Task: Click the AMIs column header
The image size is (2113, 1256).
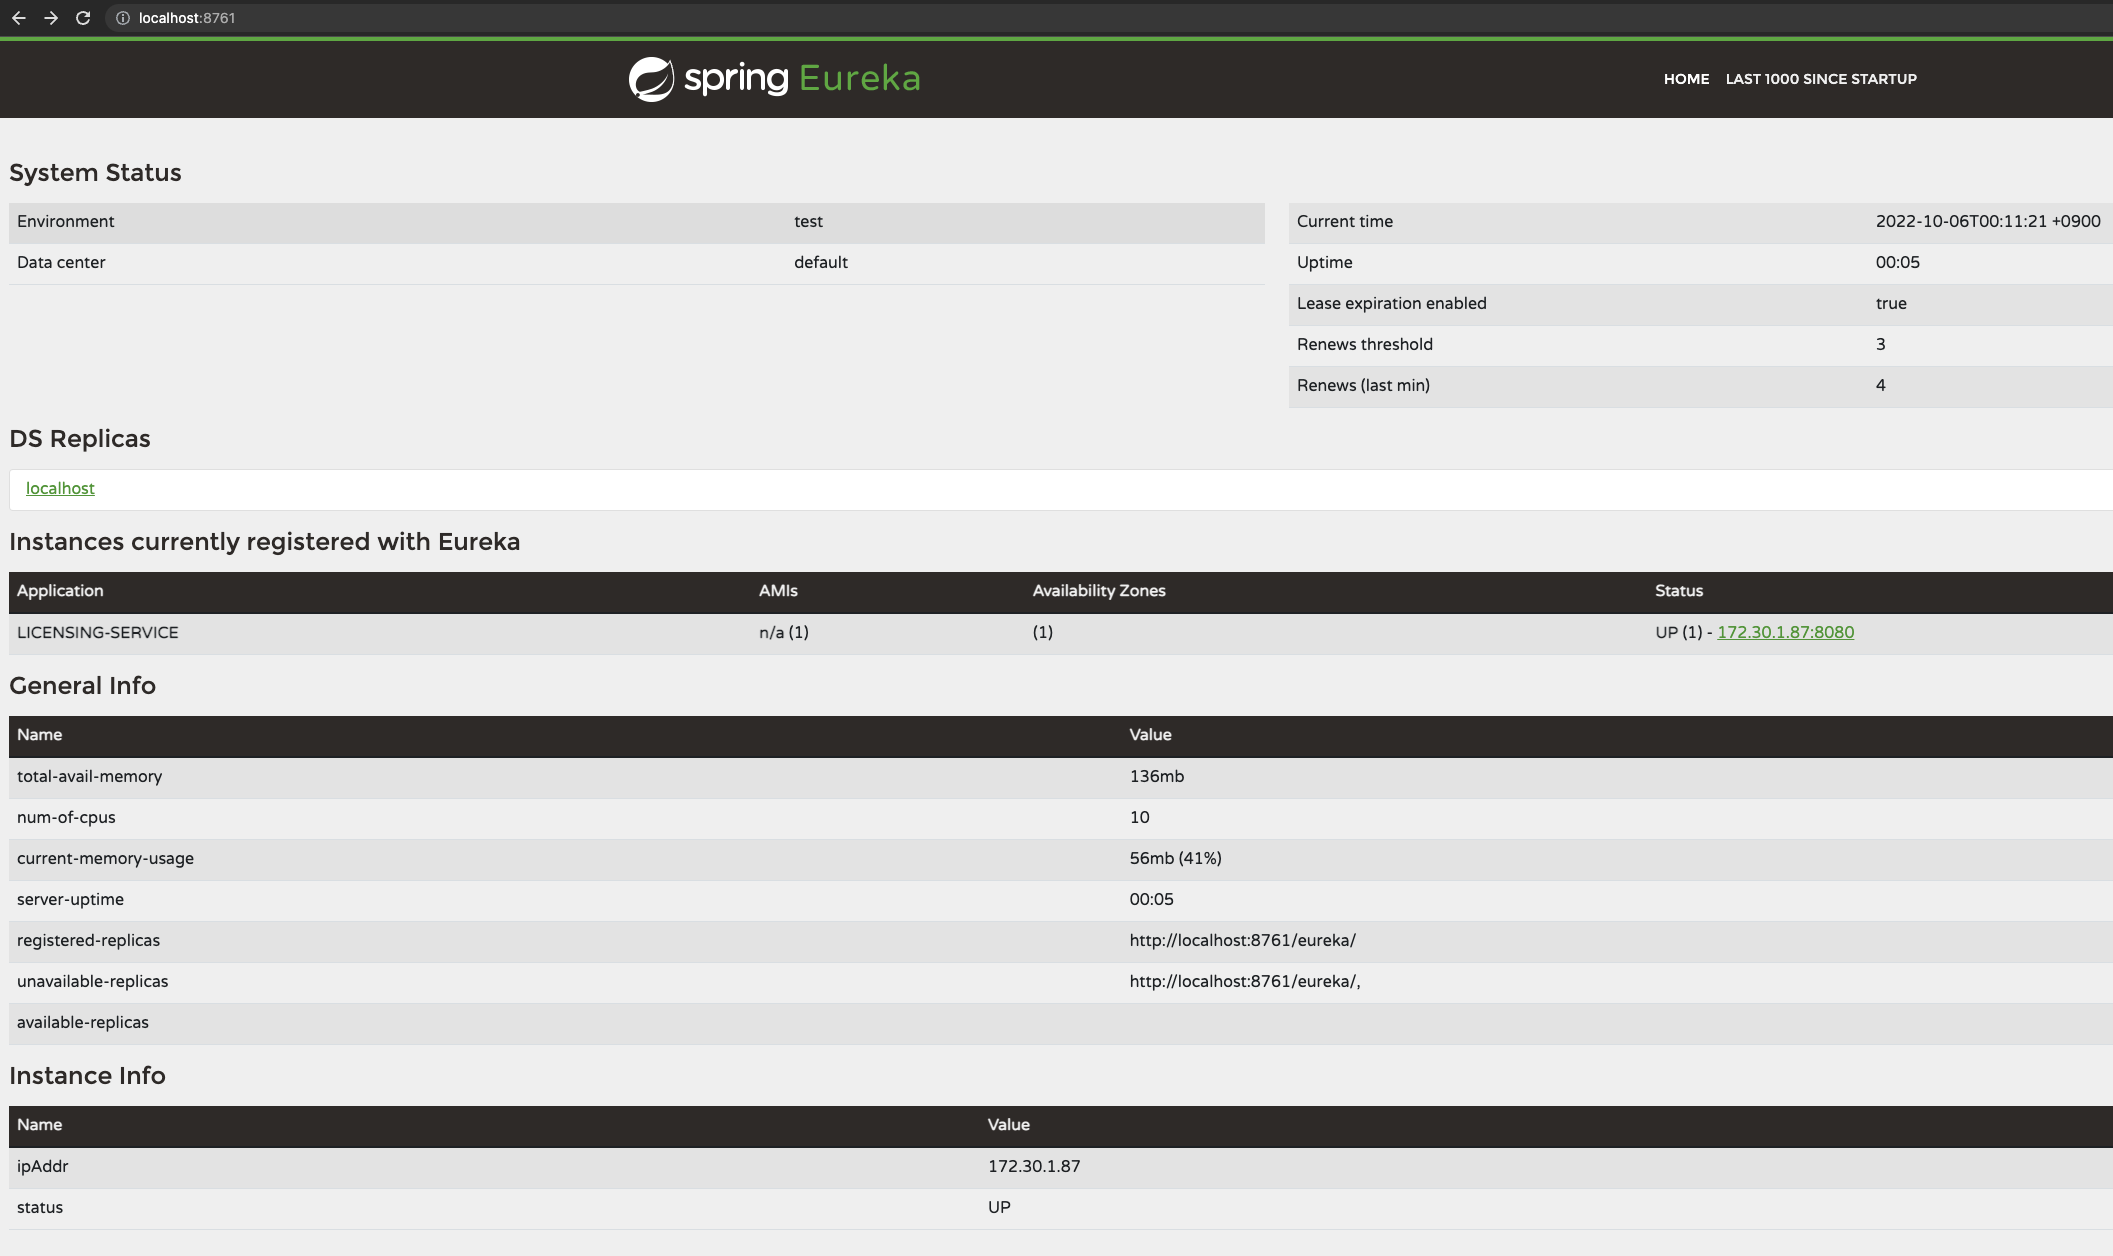Action: pyautogui.click(x=778, y=591)
